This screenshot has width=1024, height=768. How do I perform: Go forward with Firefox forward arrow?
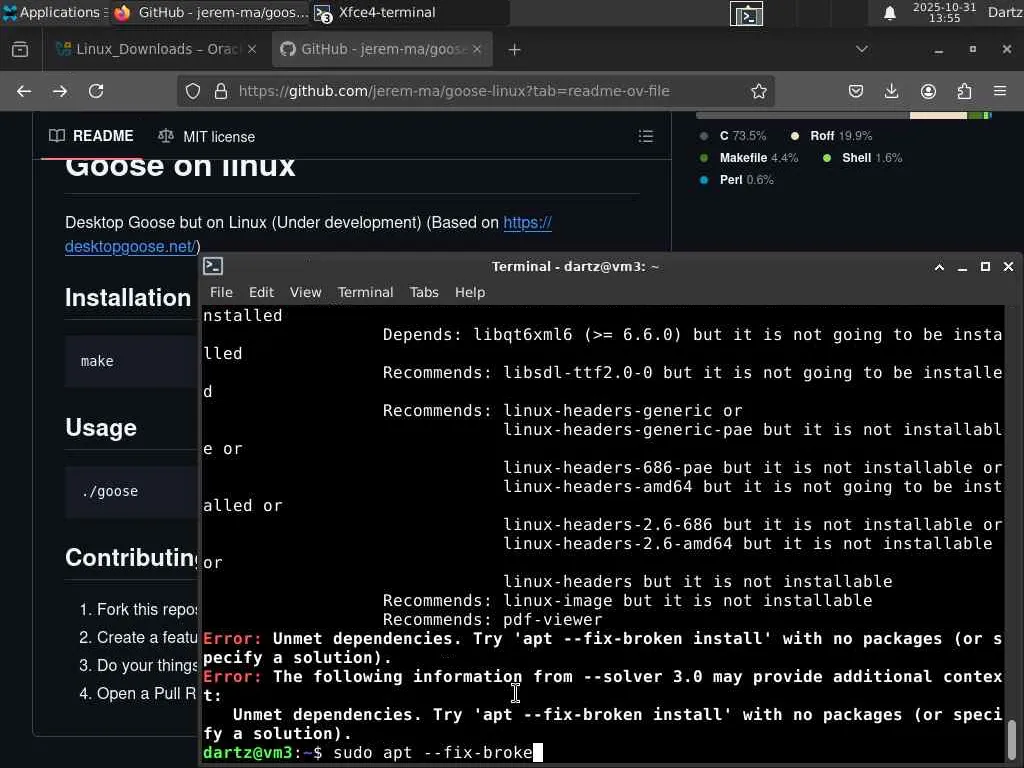tap(60, 91)
